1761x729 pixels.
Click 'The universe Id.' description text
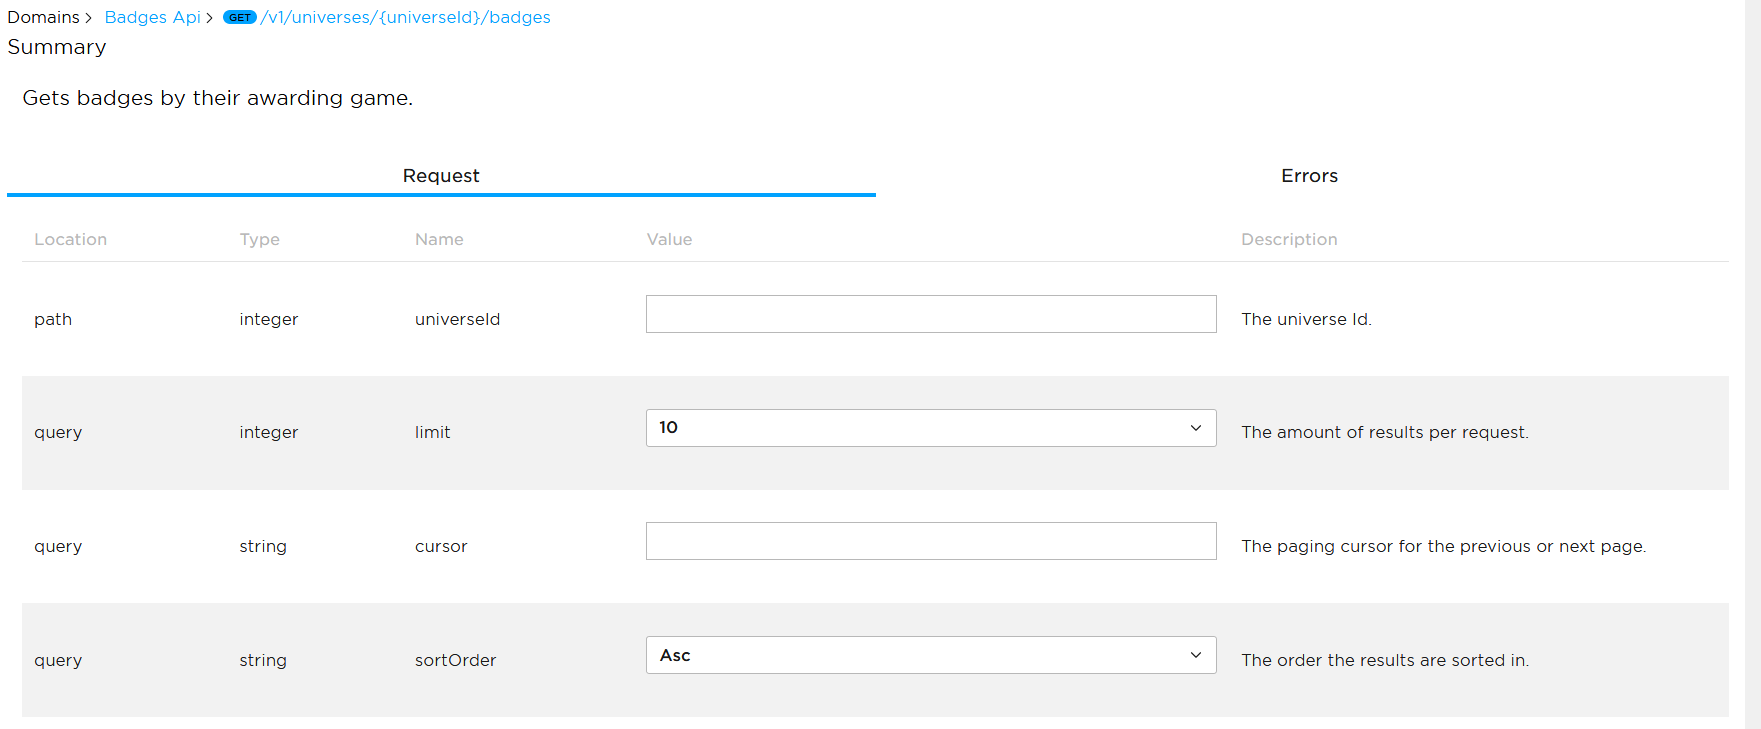1306,319
